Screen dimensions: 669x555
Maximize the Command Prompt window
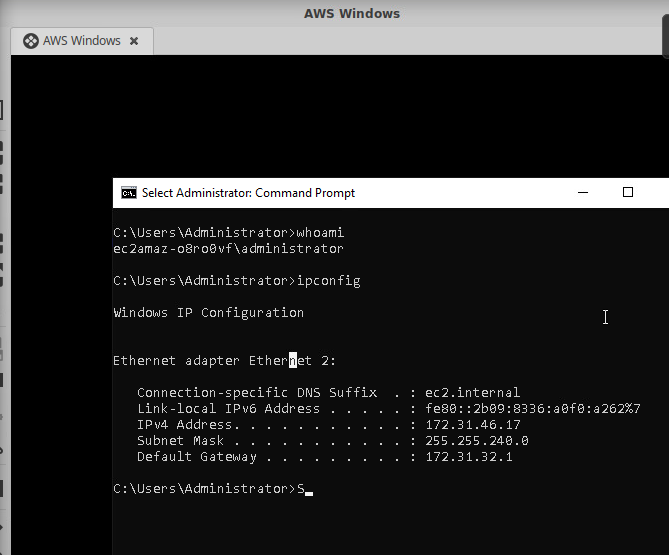[628, 192]
